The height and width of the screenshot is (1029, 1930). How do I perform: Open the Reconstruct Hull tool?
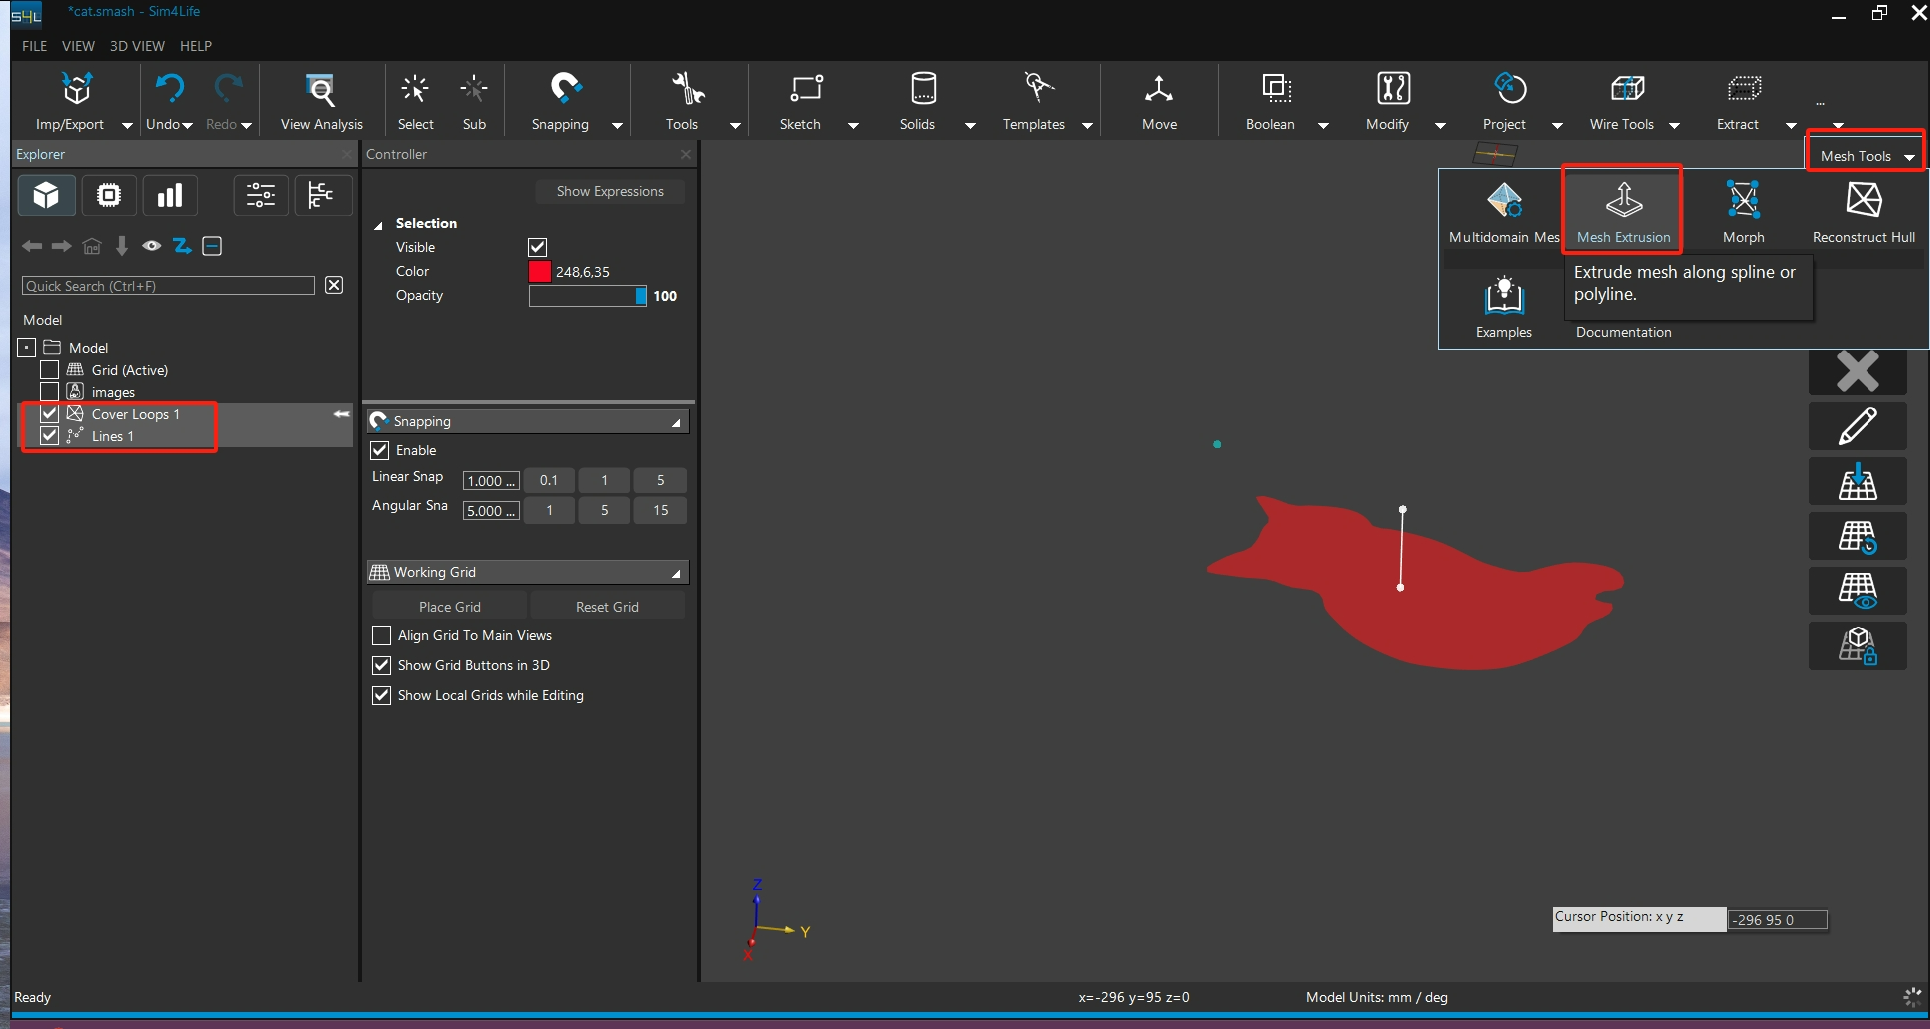coord(1863,201)
